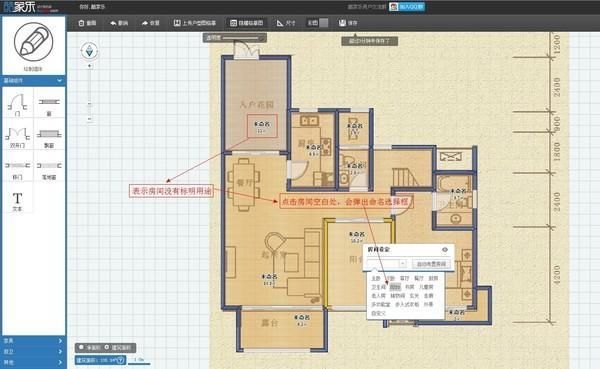Choose 卫生间 from room name list
Image resolution: width=600 pixels, height=369 pixels.
tap(378, 287)
